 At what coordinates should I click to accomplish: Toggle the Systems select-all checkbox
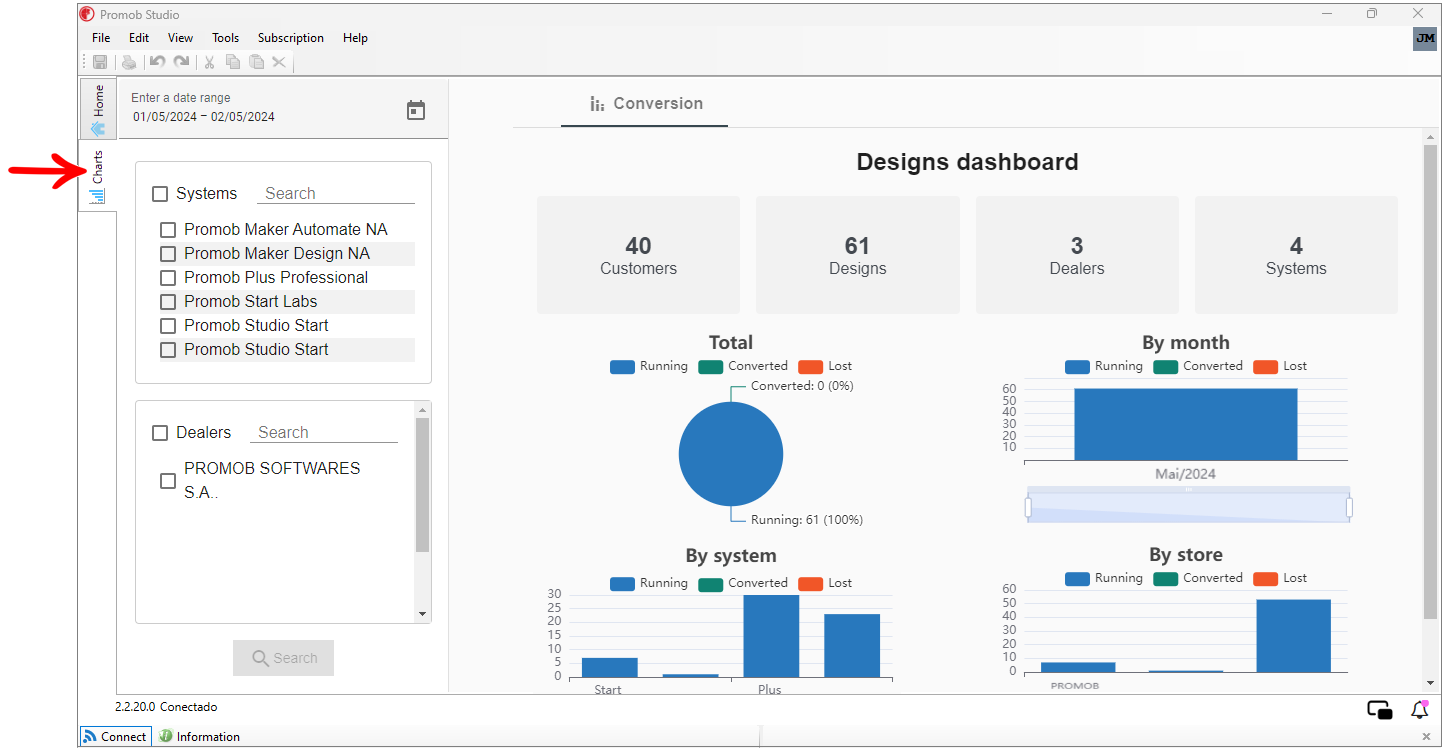click(160, 194)
